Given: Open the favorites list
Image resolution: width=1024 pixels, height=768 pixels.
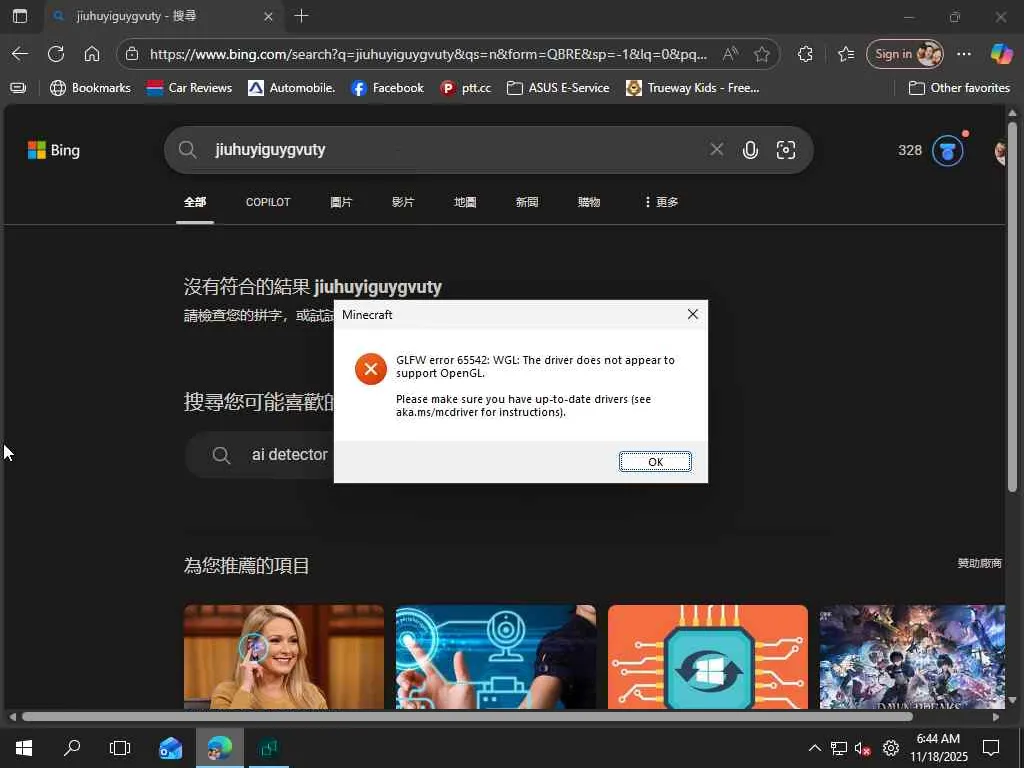Looking at the screenshot, I should coord(846,54).
